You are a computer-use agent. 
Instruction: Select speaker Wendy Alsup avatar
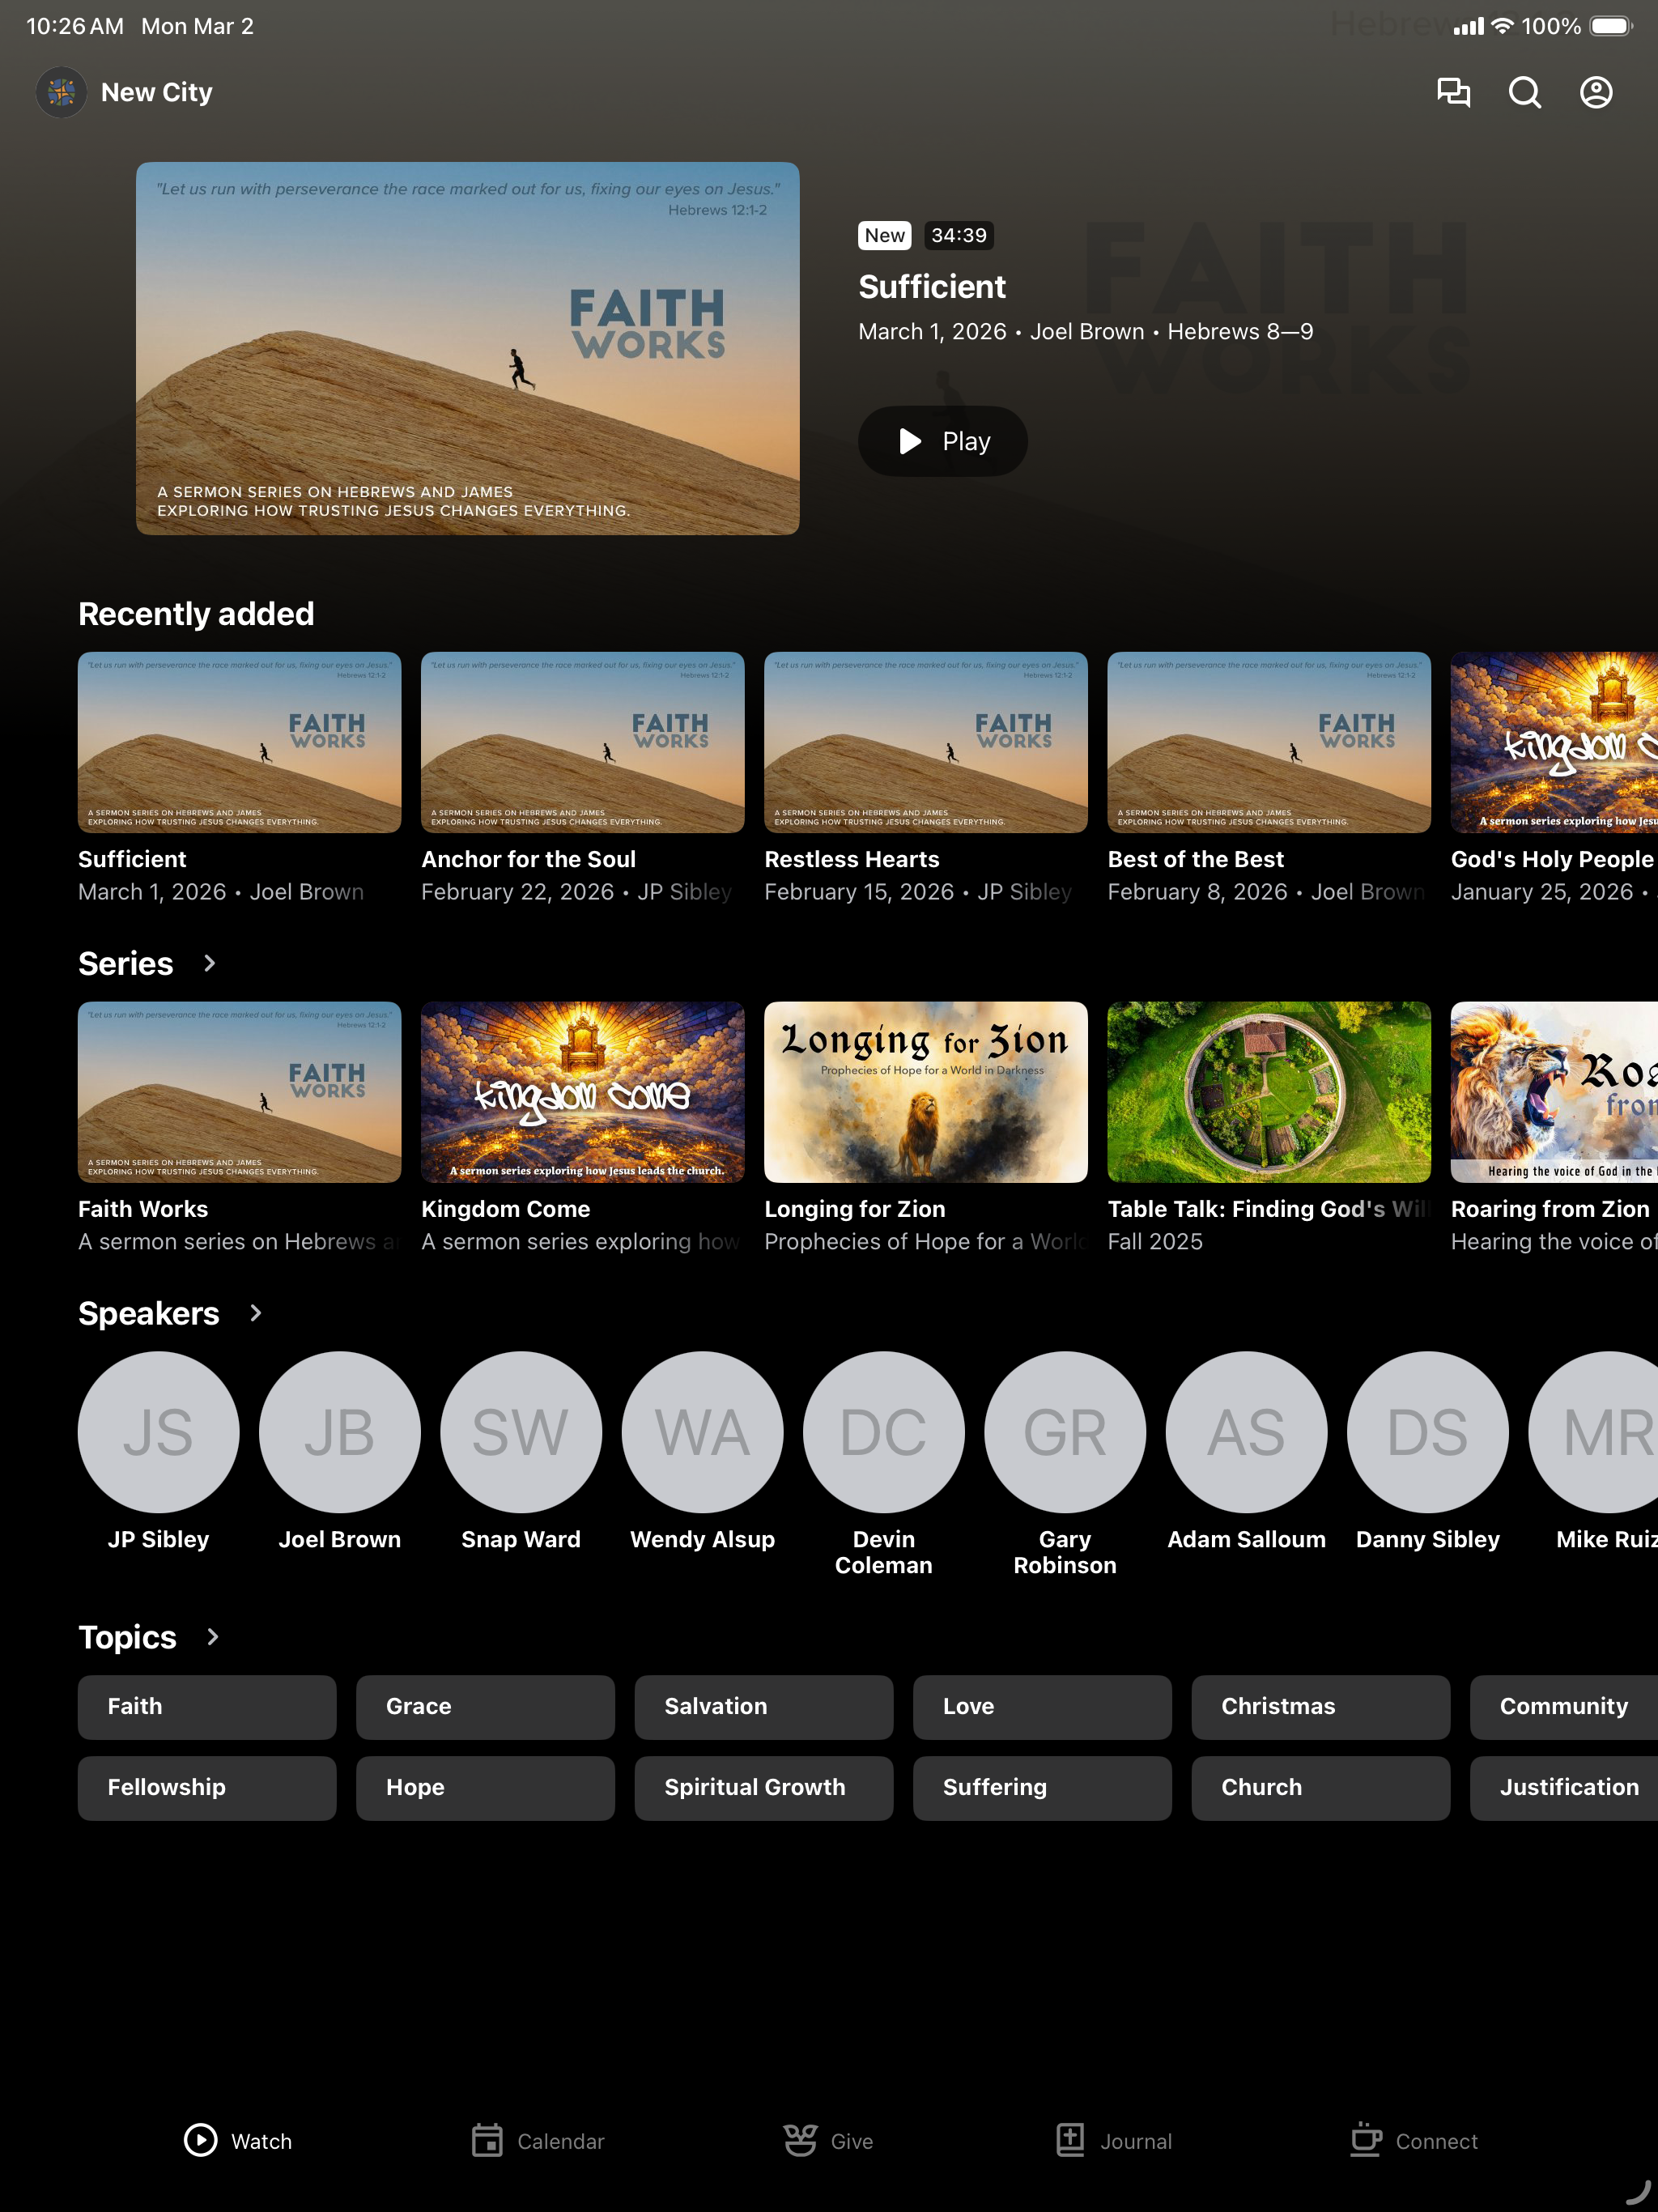(702, 1432)
